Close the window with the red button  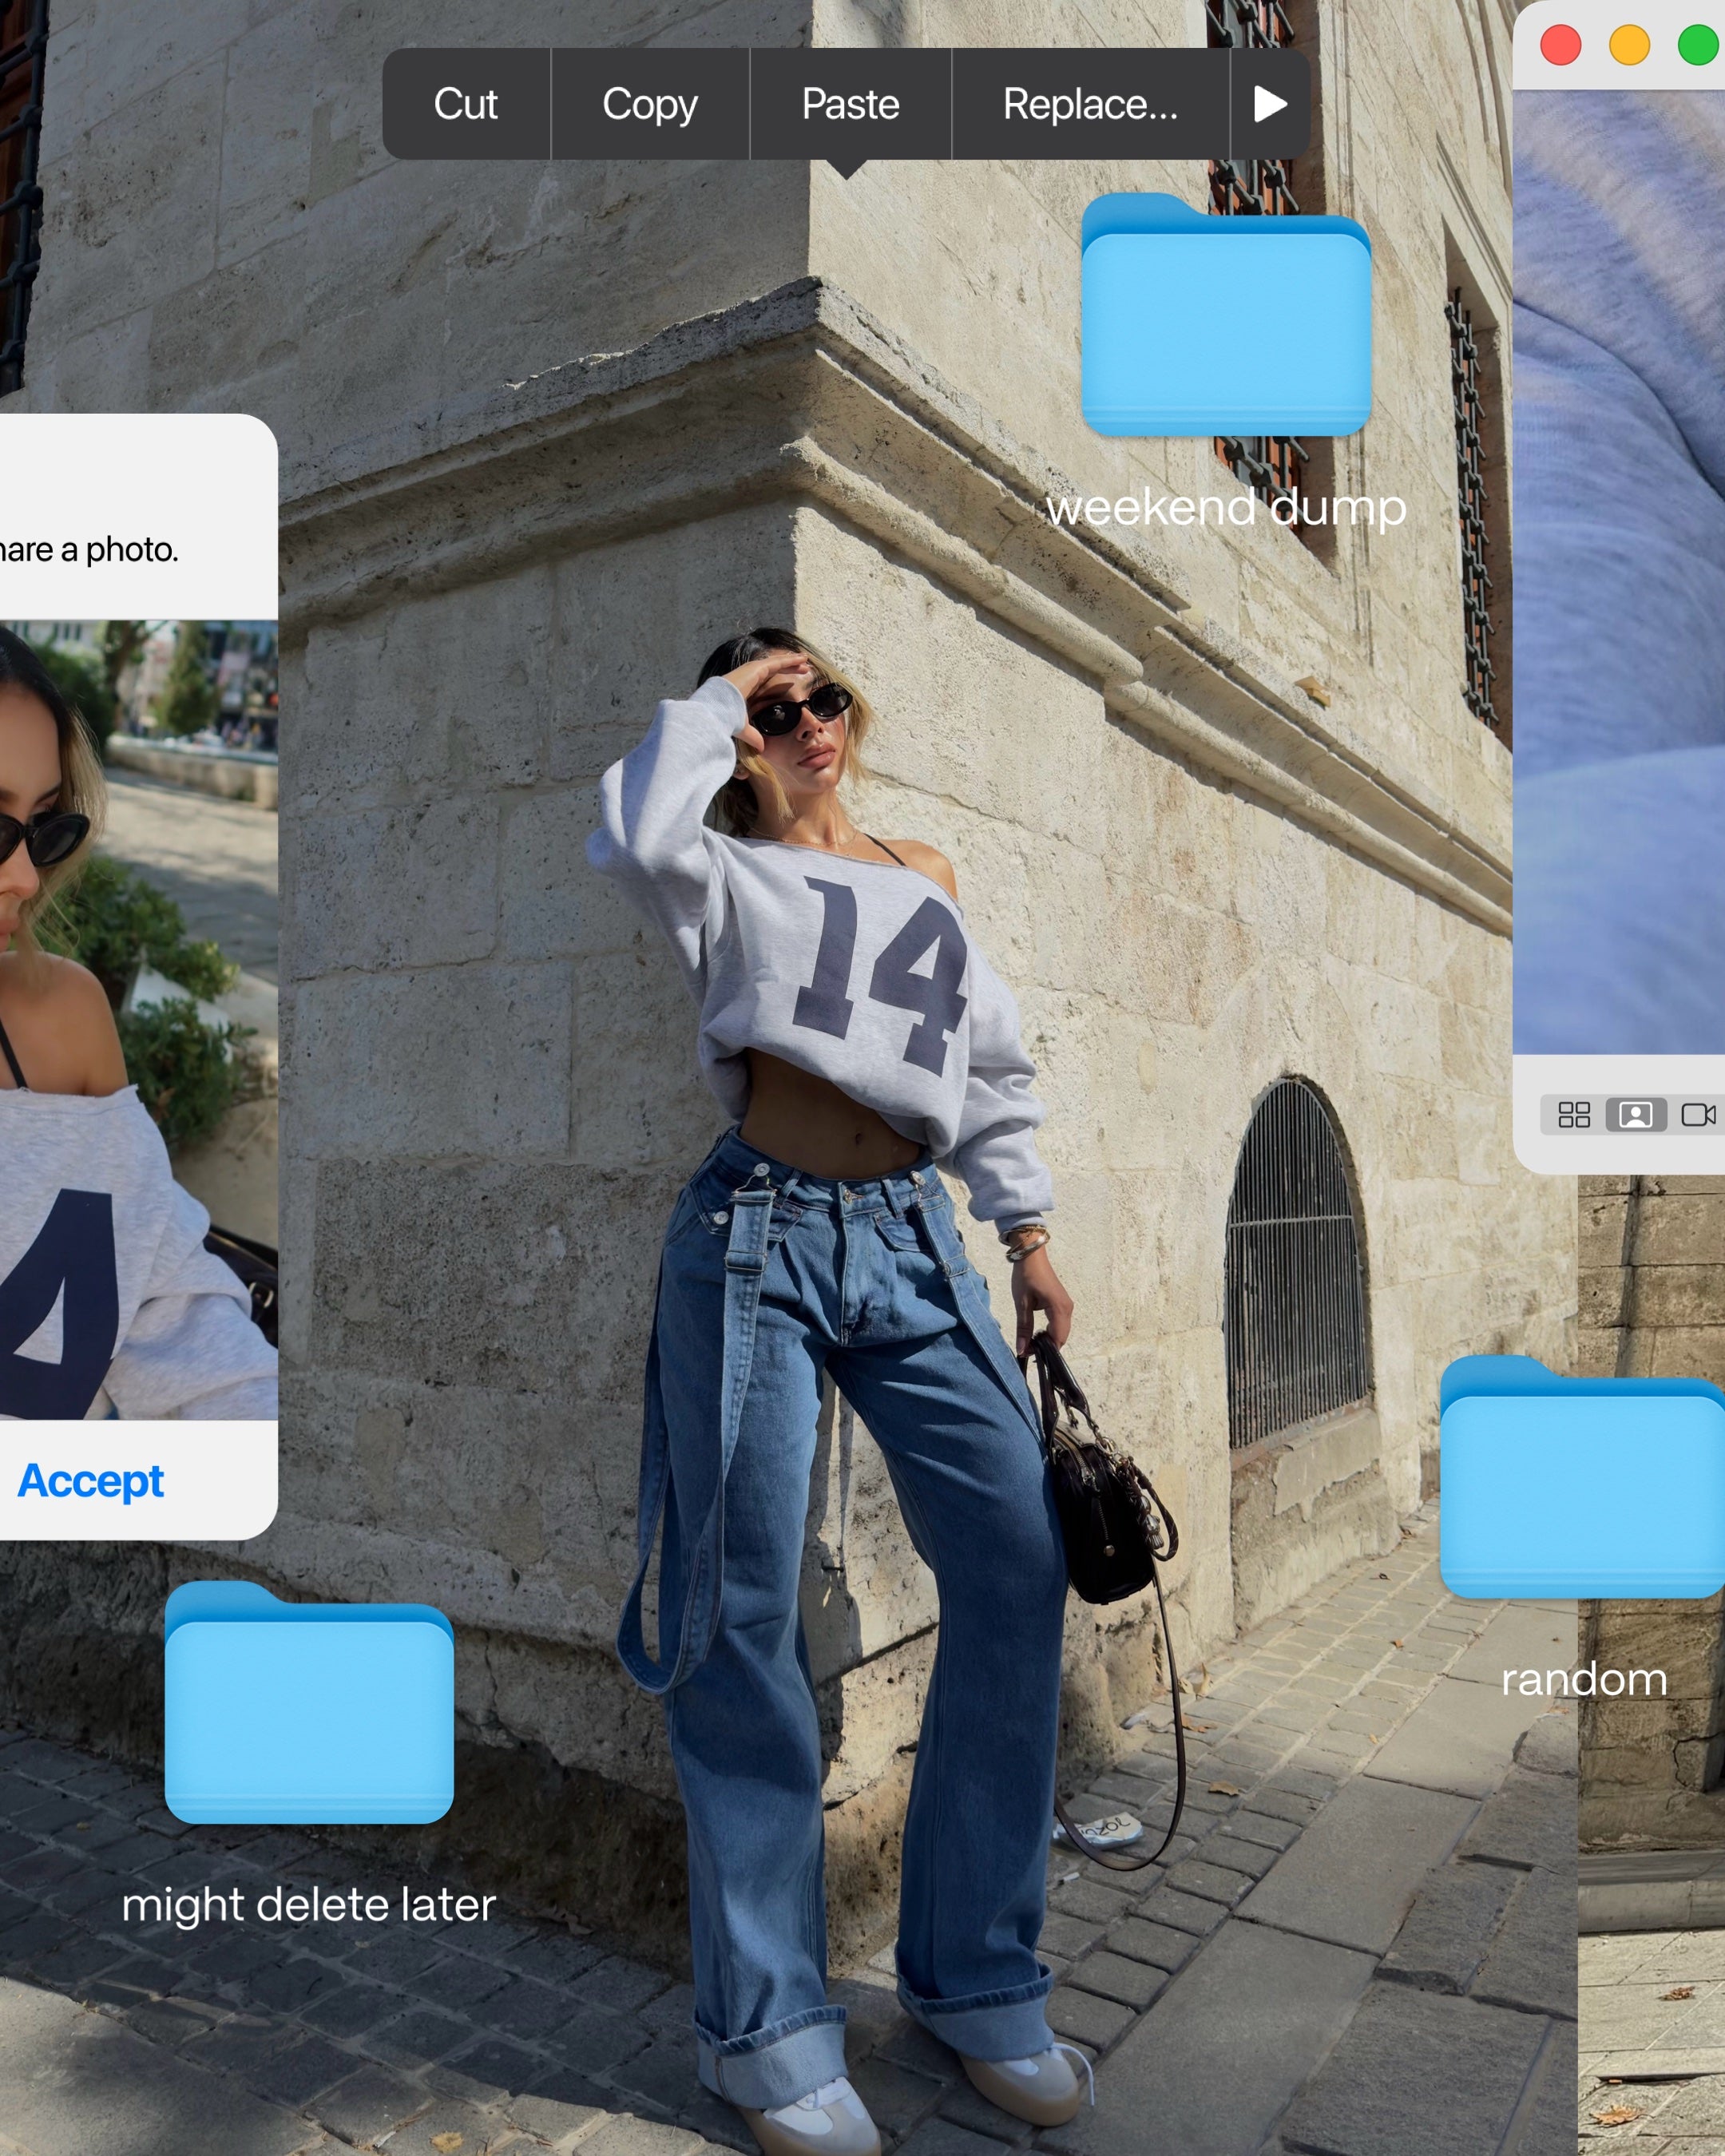point(1560,46)
